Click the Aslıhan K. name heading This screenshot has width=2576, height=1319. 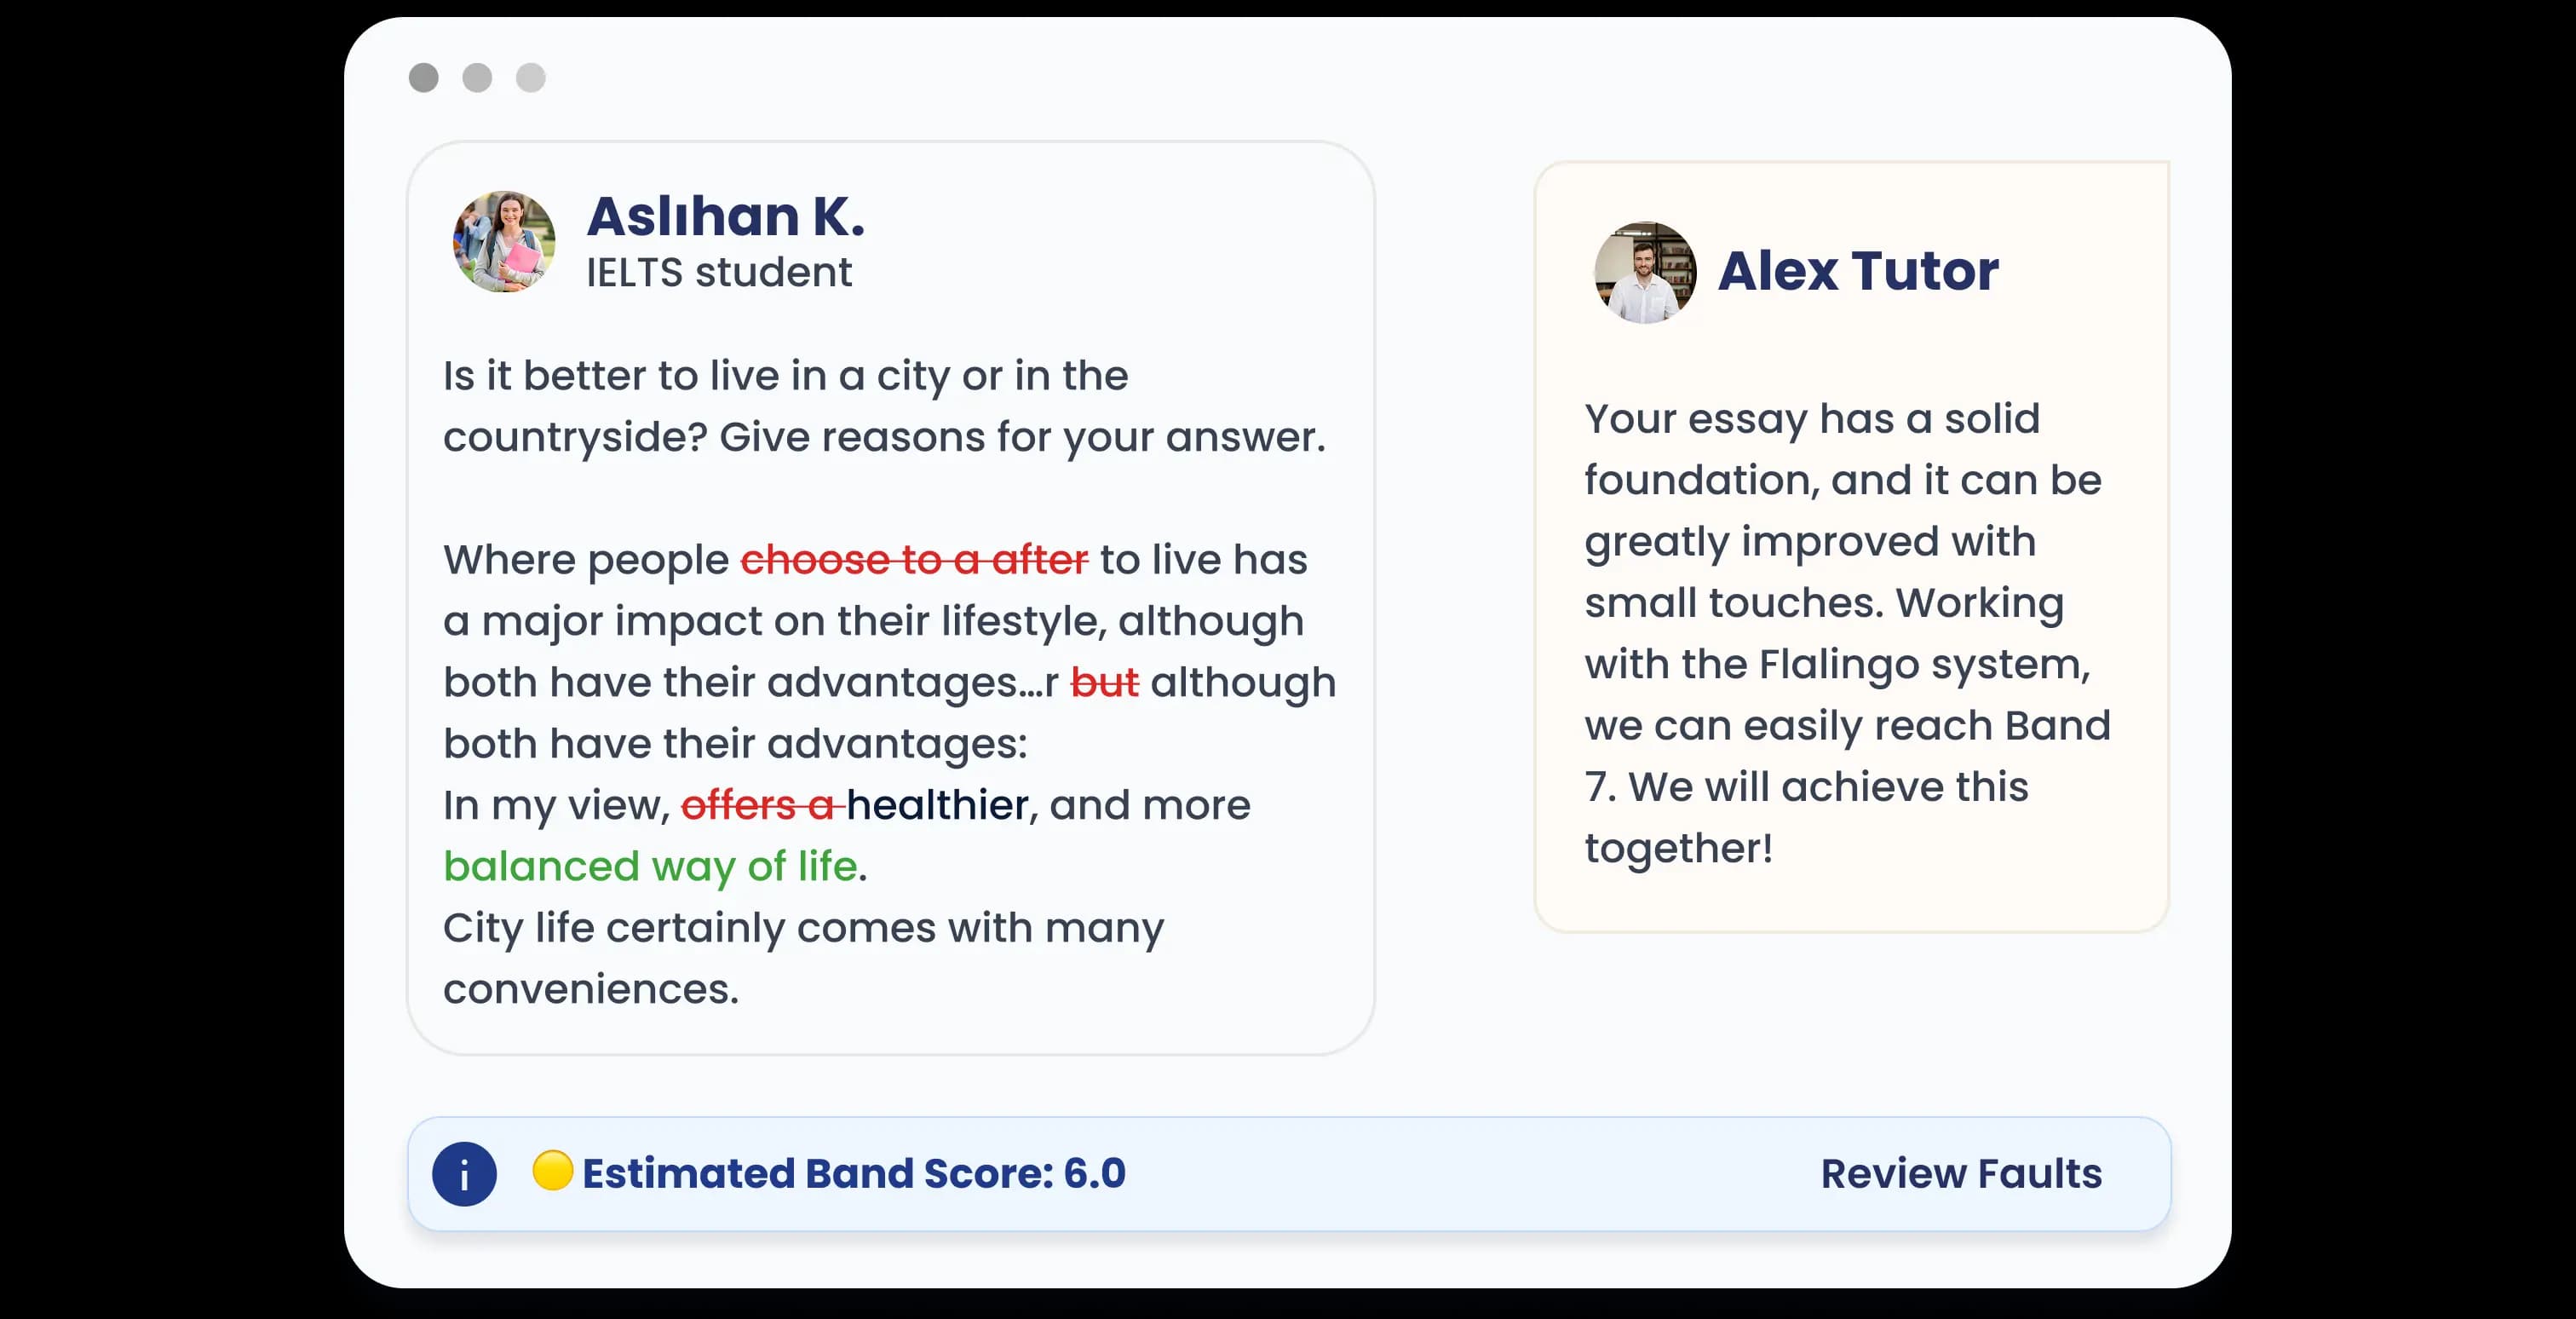725,216
